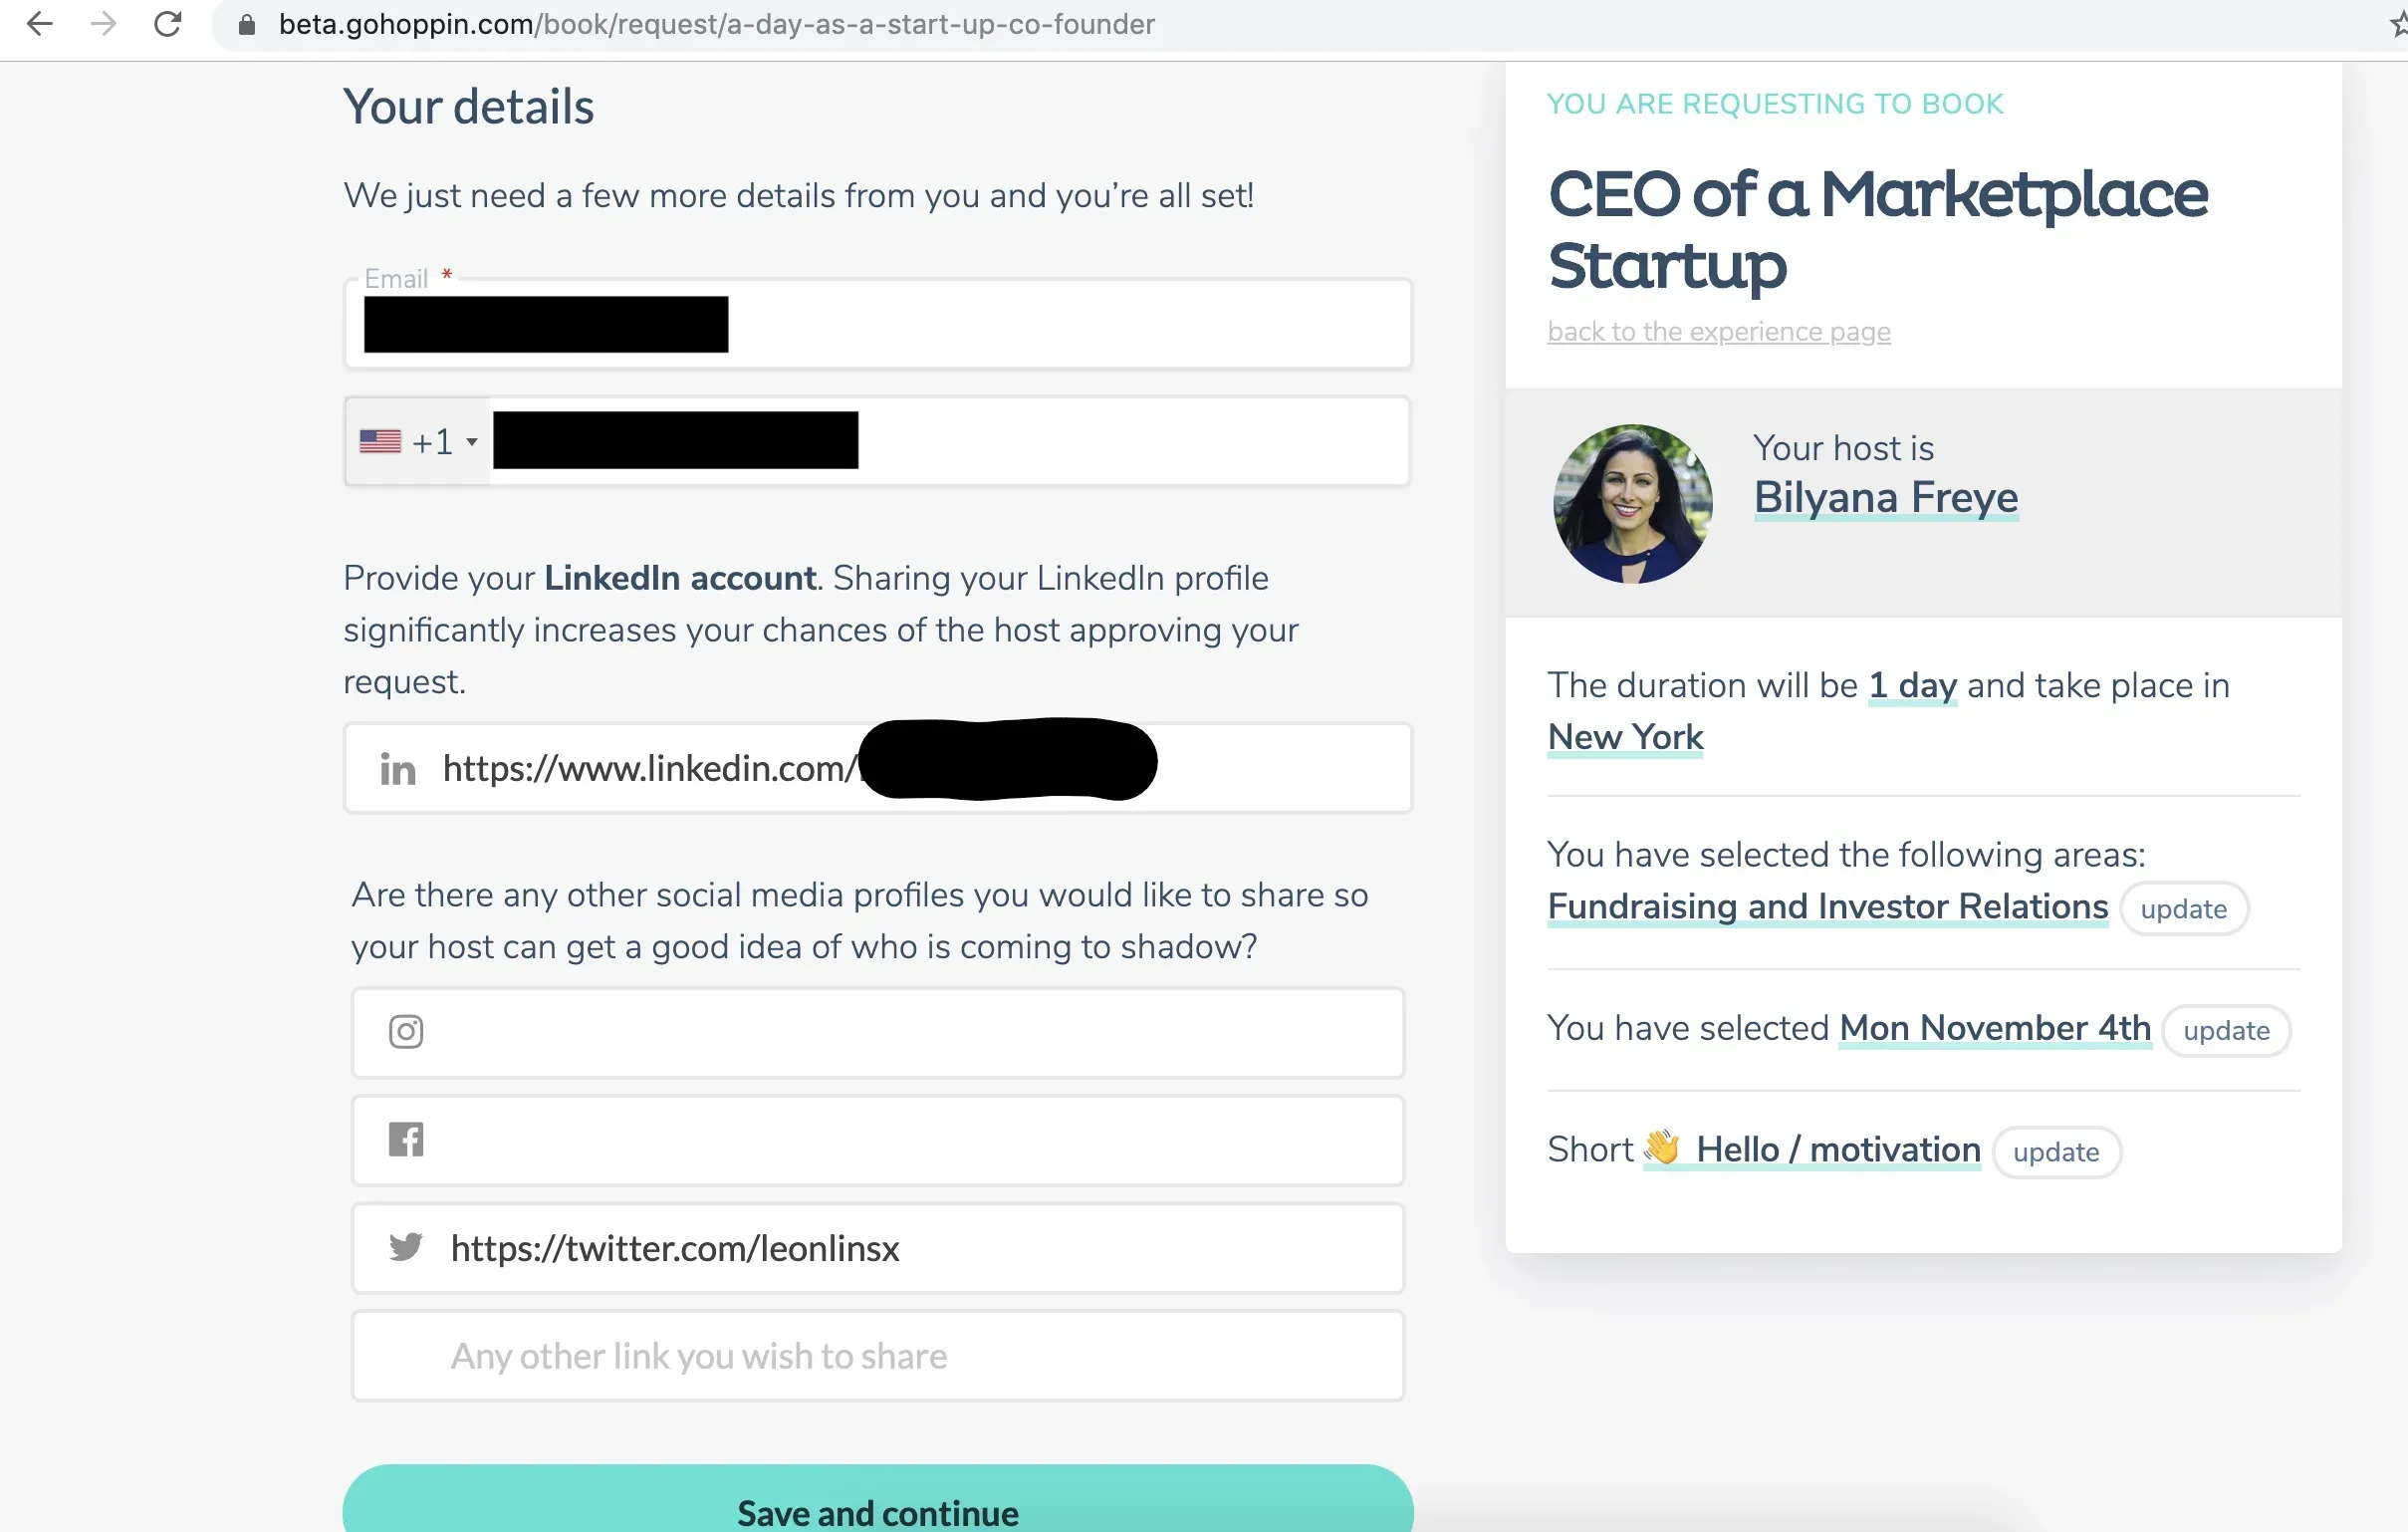Click the LinkedIn logo icon
The width and height of the screenshot is (2408, 1532).
[x=397, y=769]
